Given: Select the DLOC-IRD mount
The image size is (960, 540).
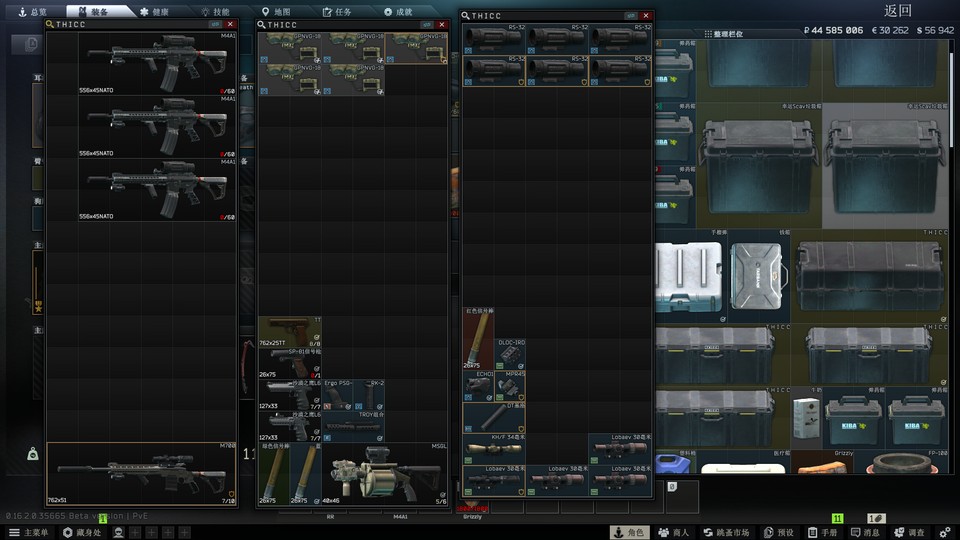Looking at the screenshot, I should (510, 354).
